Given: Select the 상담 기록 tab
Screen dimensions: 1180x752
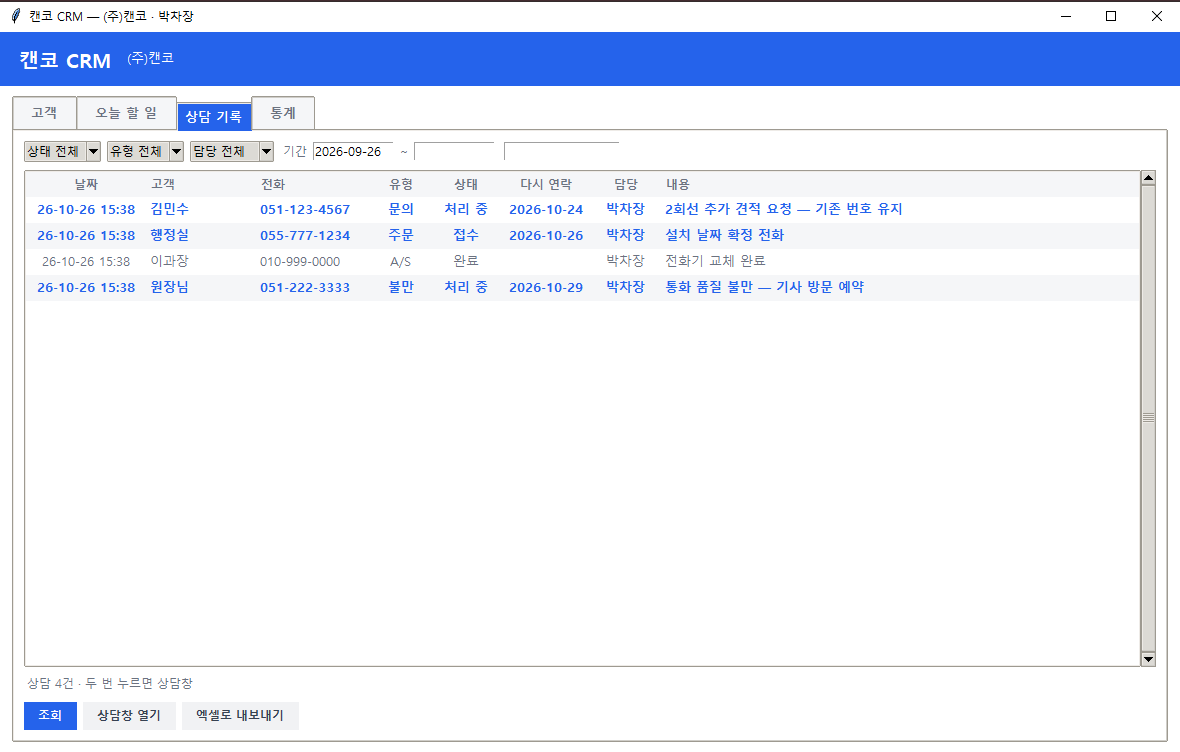Looking at the screenshot, I should pyautogui.click(x=214, y=116).
